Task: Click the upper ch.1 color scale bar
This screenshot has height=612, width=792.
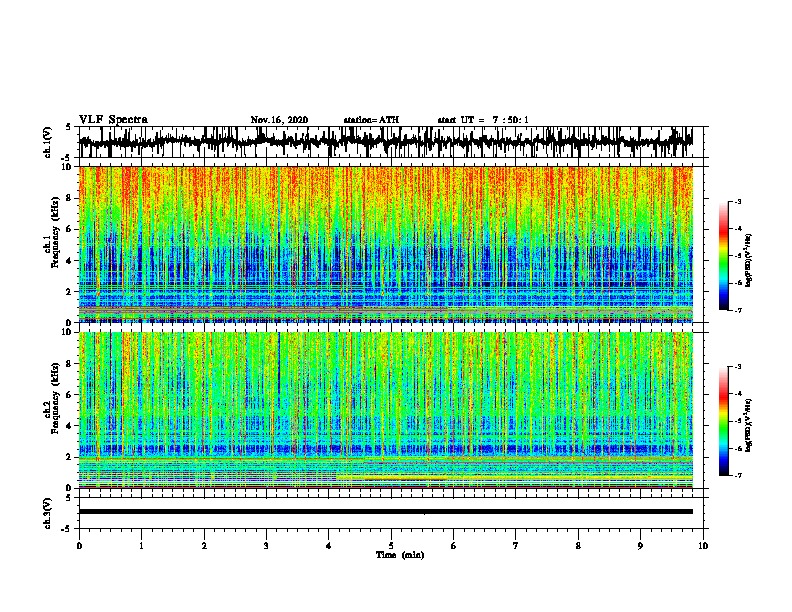Action: tap(724, 256)
